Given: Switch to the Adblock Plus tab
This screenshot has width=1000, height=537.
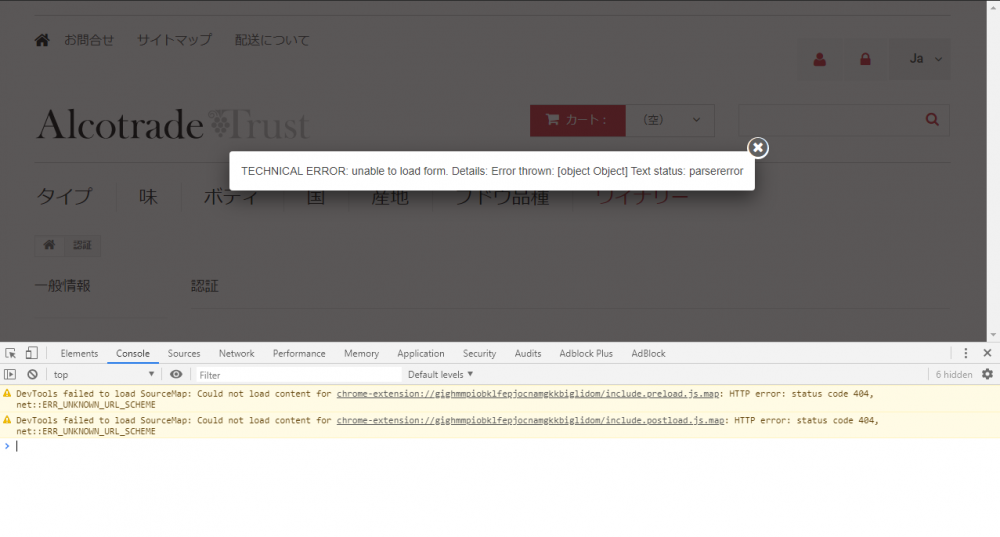Looking at the screenshot, I should 586,353.
